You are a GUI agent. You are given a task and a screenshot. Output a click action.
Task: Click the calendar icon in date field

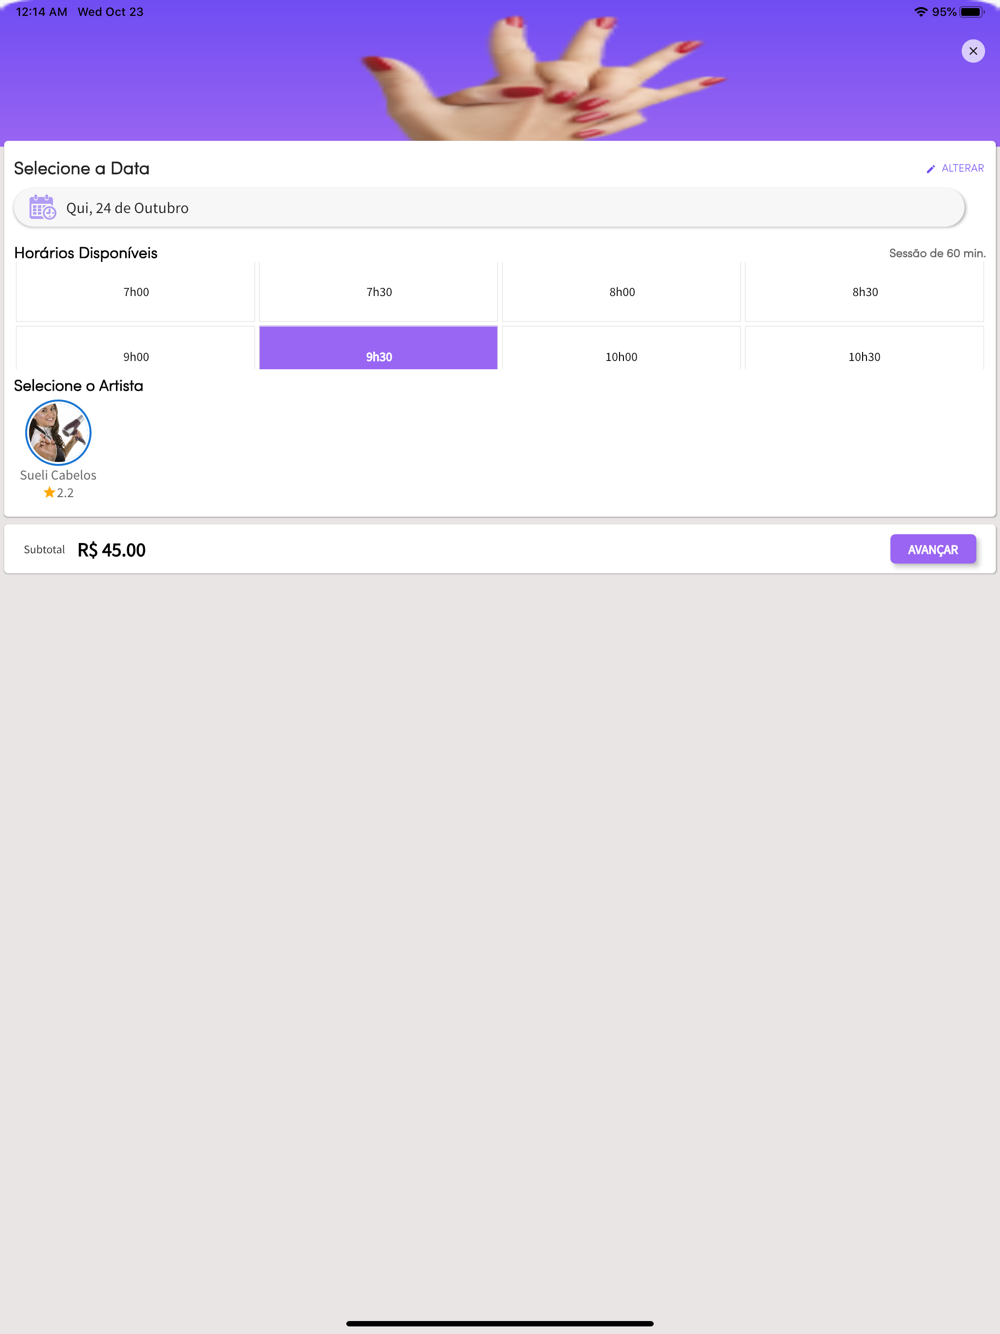pyautogui.click(x=42, y=208)
